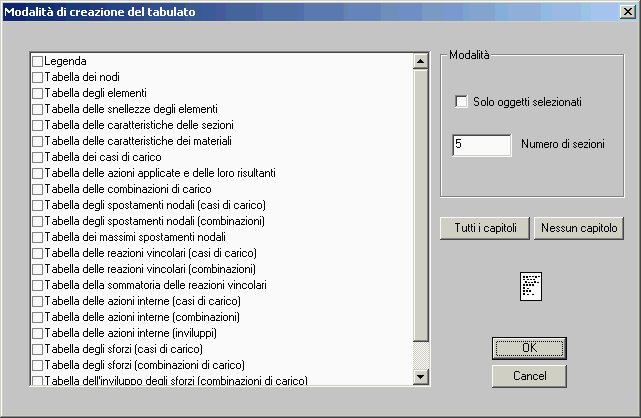Close the Modalità di creazione dialog
641x418 pixels.
(627, 11)
